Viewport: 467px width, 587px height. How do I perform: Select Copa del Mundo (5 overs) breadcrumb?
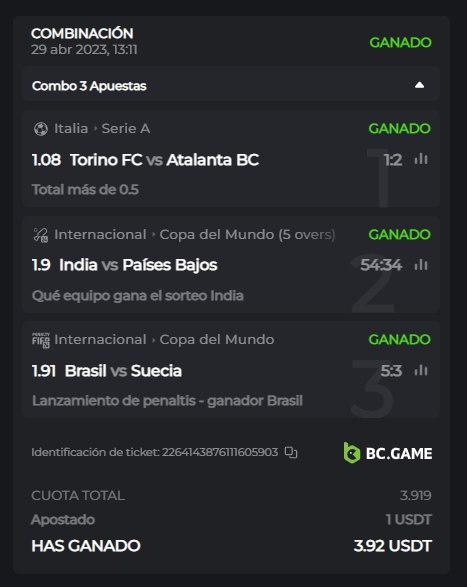click(x=247, y=235)
